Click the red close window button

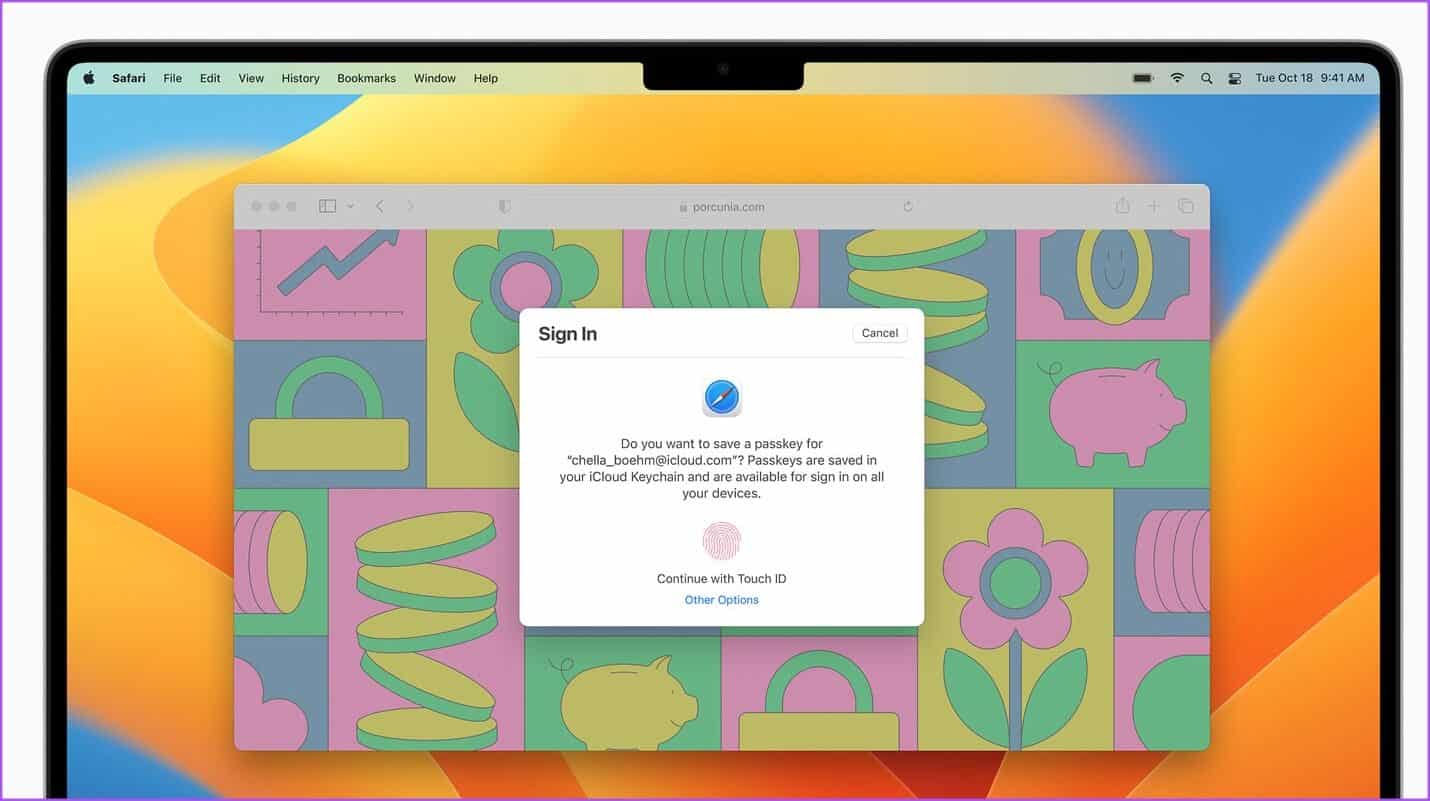tap(256, 206)
